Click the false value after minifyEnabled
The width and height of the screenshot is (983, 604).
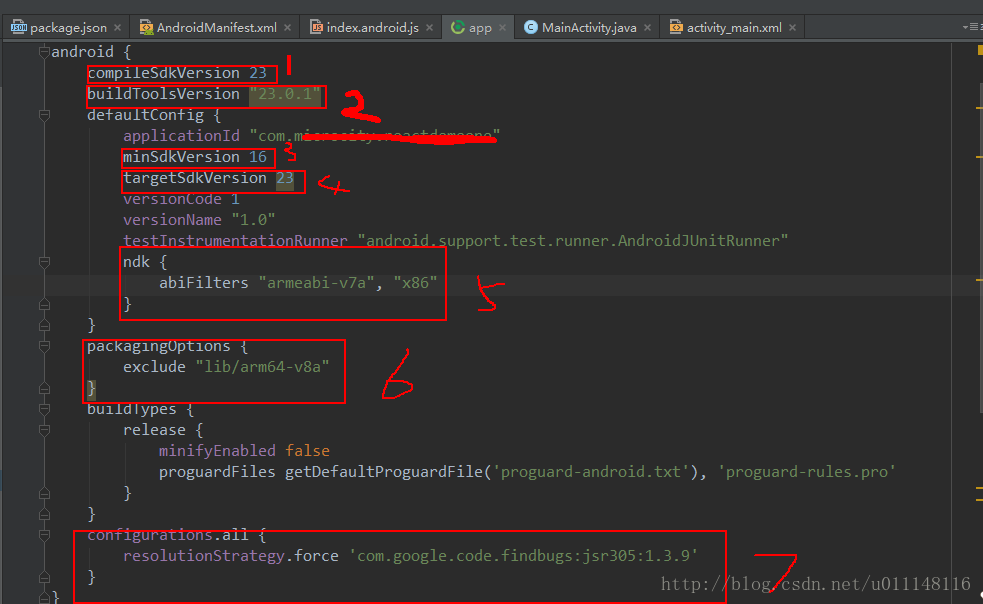[307, 452]
